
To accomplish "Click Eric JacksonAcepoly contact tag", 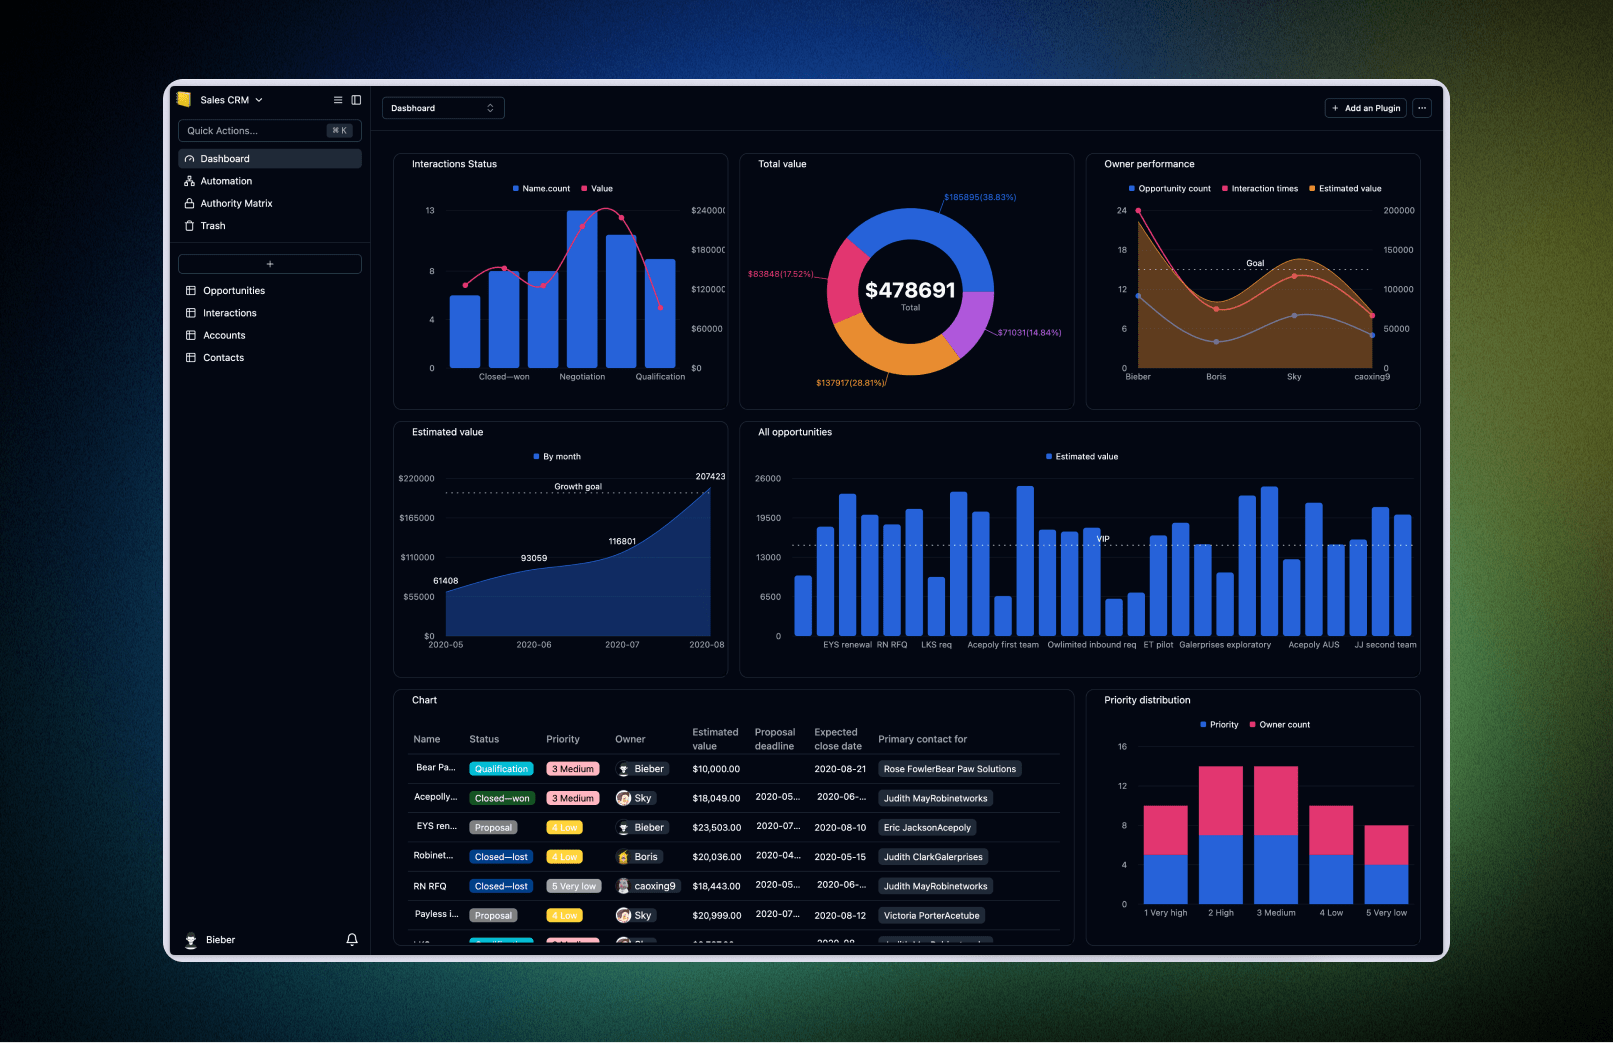I will [927, 828].
